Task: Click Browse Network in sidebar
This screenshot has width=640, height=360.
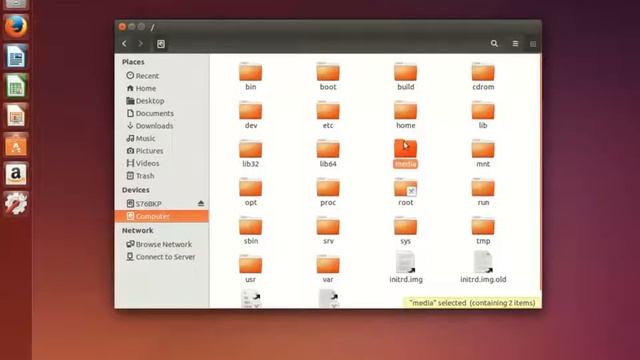Action: coord(159,244)
